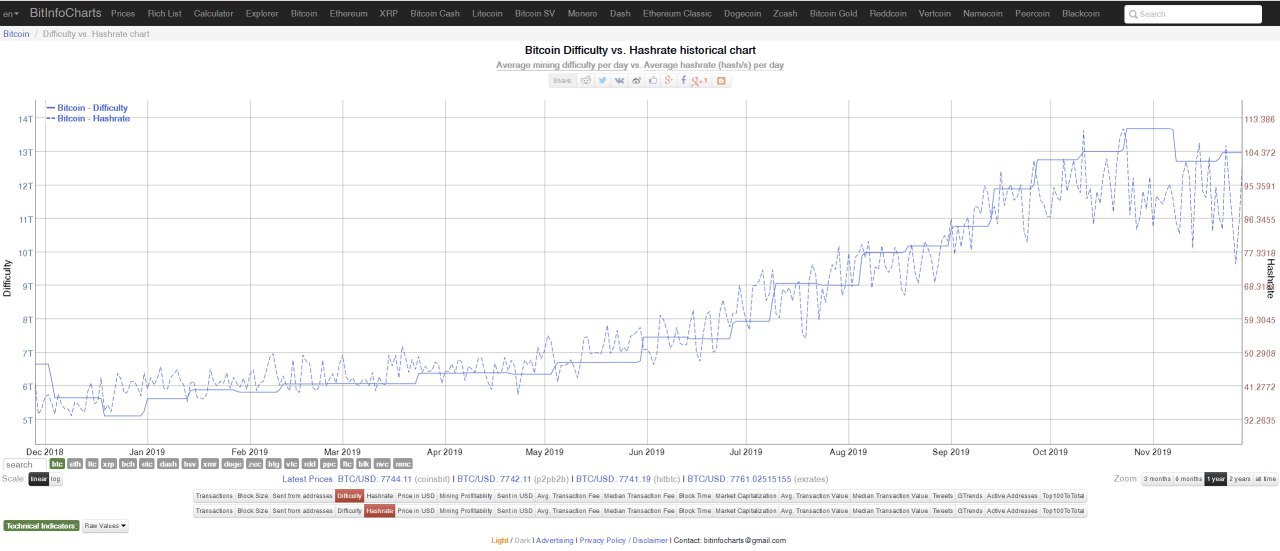1280x551 pixels.
Task: Select the eth coin tag
Action: (x=75, y=464)
